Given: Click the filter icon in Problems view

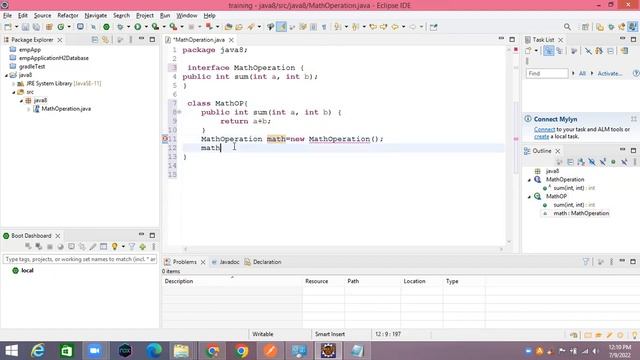Looking at the screenshot, I should click(586, 262).
